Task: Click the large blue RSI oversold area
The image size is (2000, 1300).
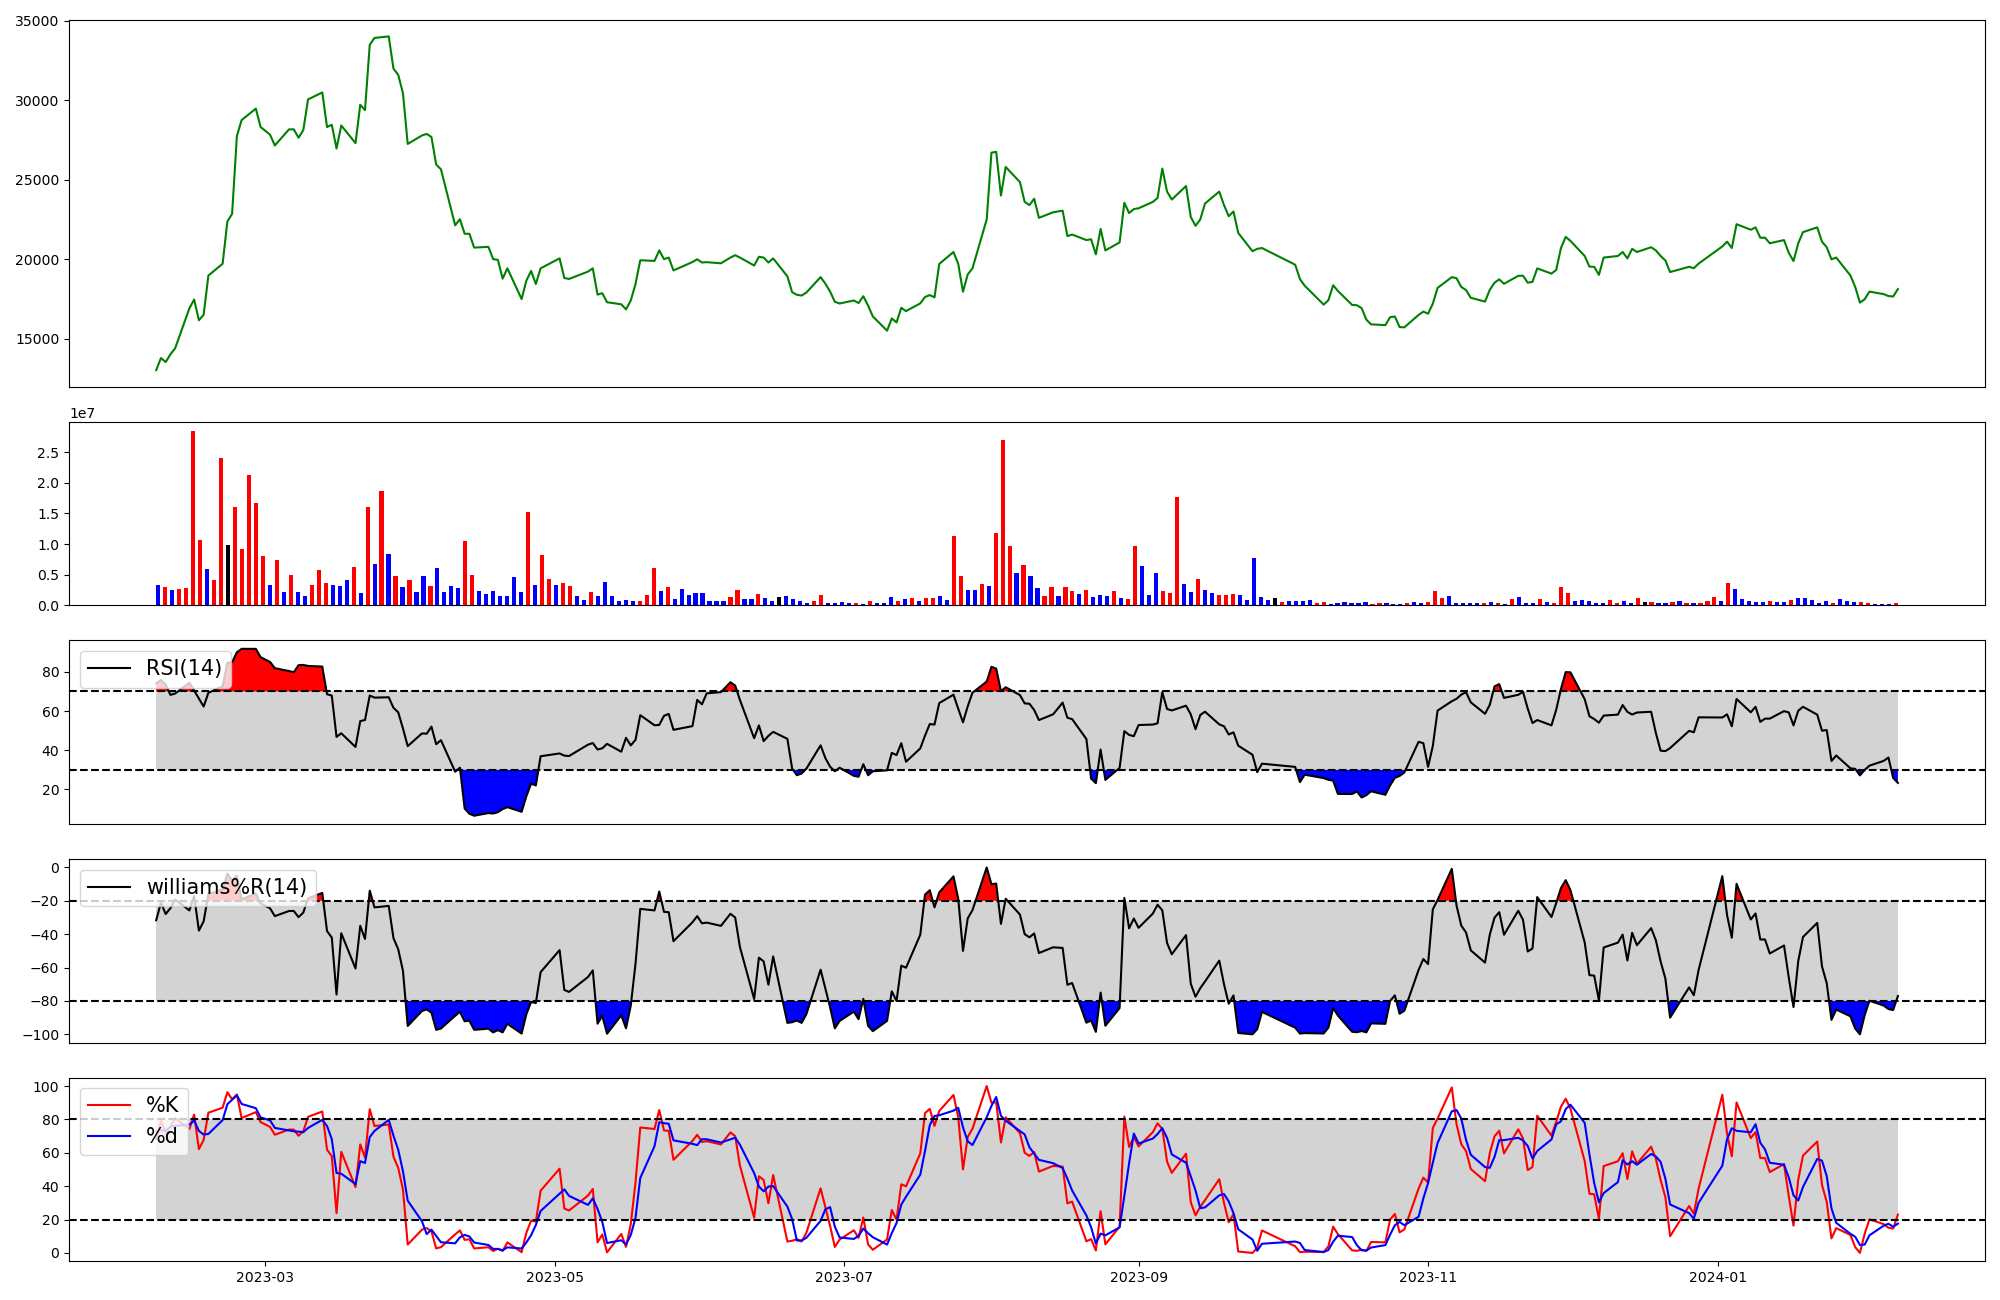Action: [x=495, y=792]
